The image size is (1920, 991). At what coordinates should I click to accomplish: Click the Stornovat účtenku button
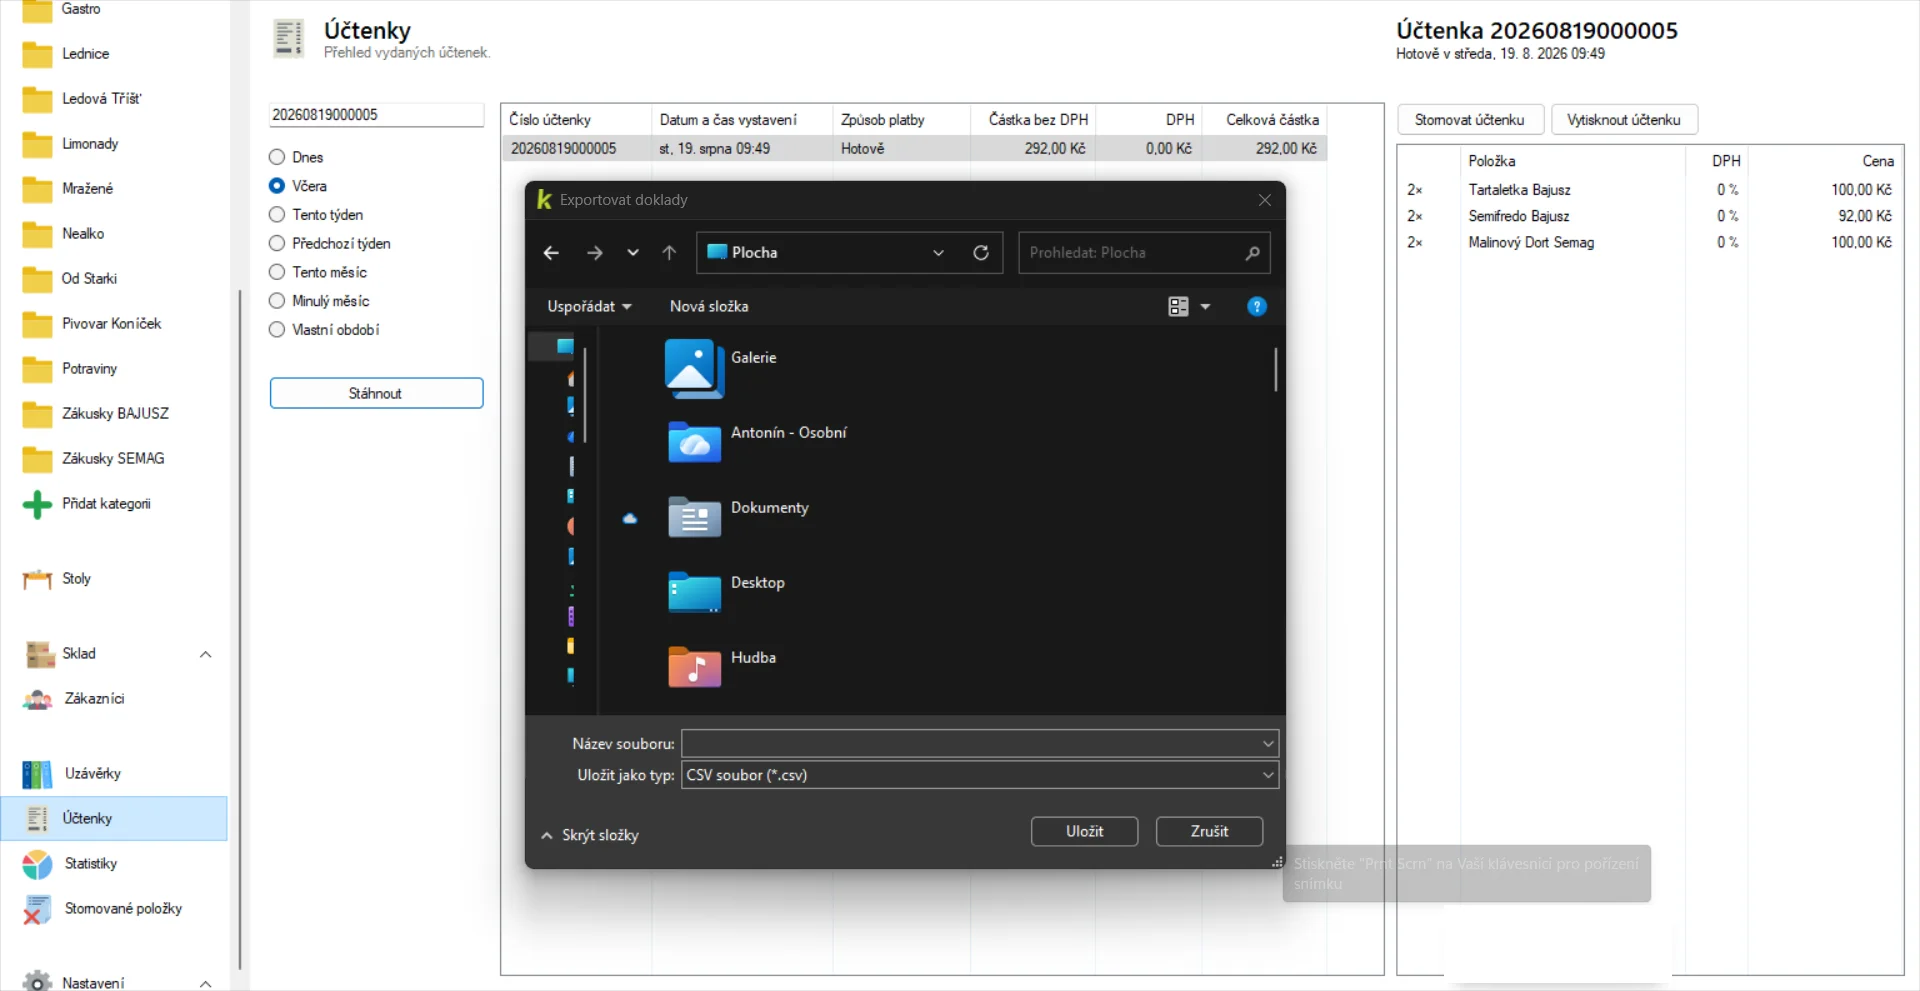point(1470,120)
